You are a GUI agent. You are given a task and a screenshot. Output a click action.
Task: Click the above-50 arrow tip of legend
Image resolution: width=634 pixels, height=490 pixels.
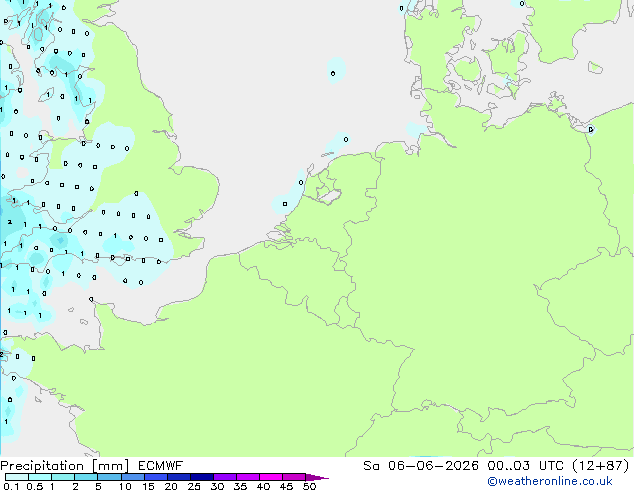point(317,477)
